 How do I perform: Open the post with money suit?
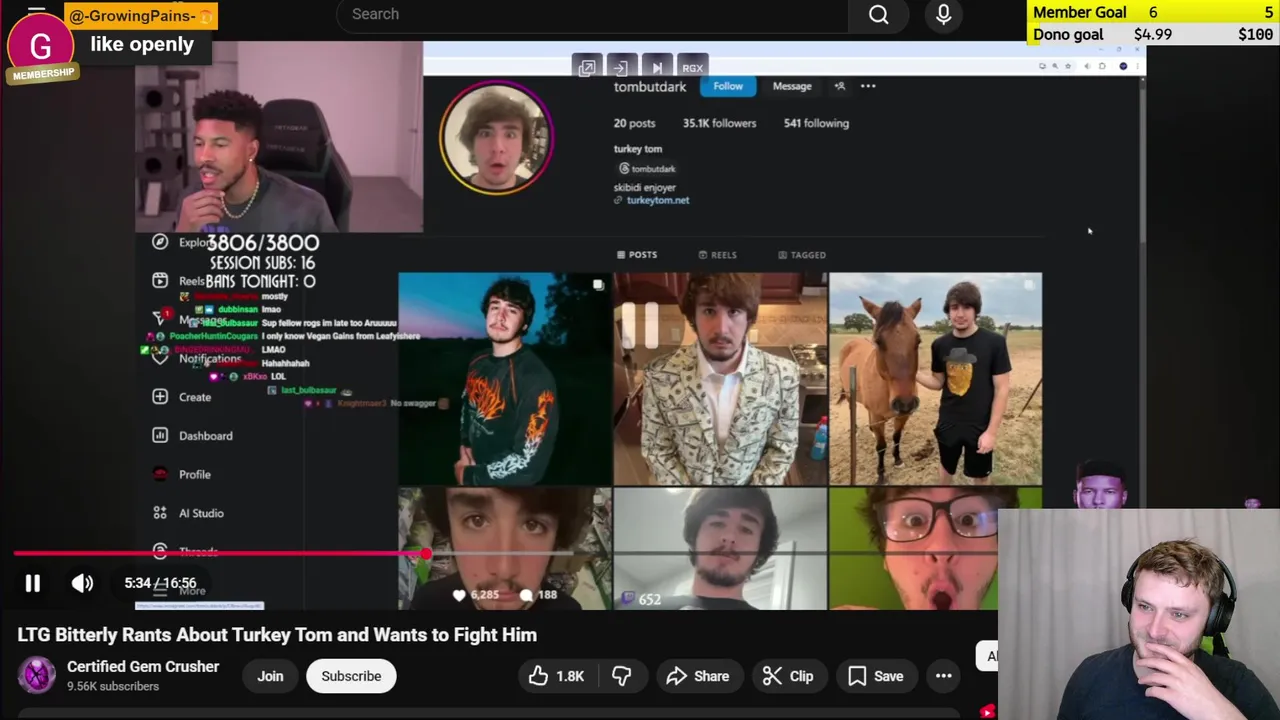[720, 379]
